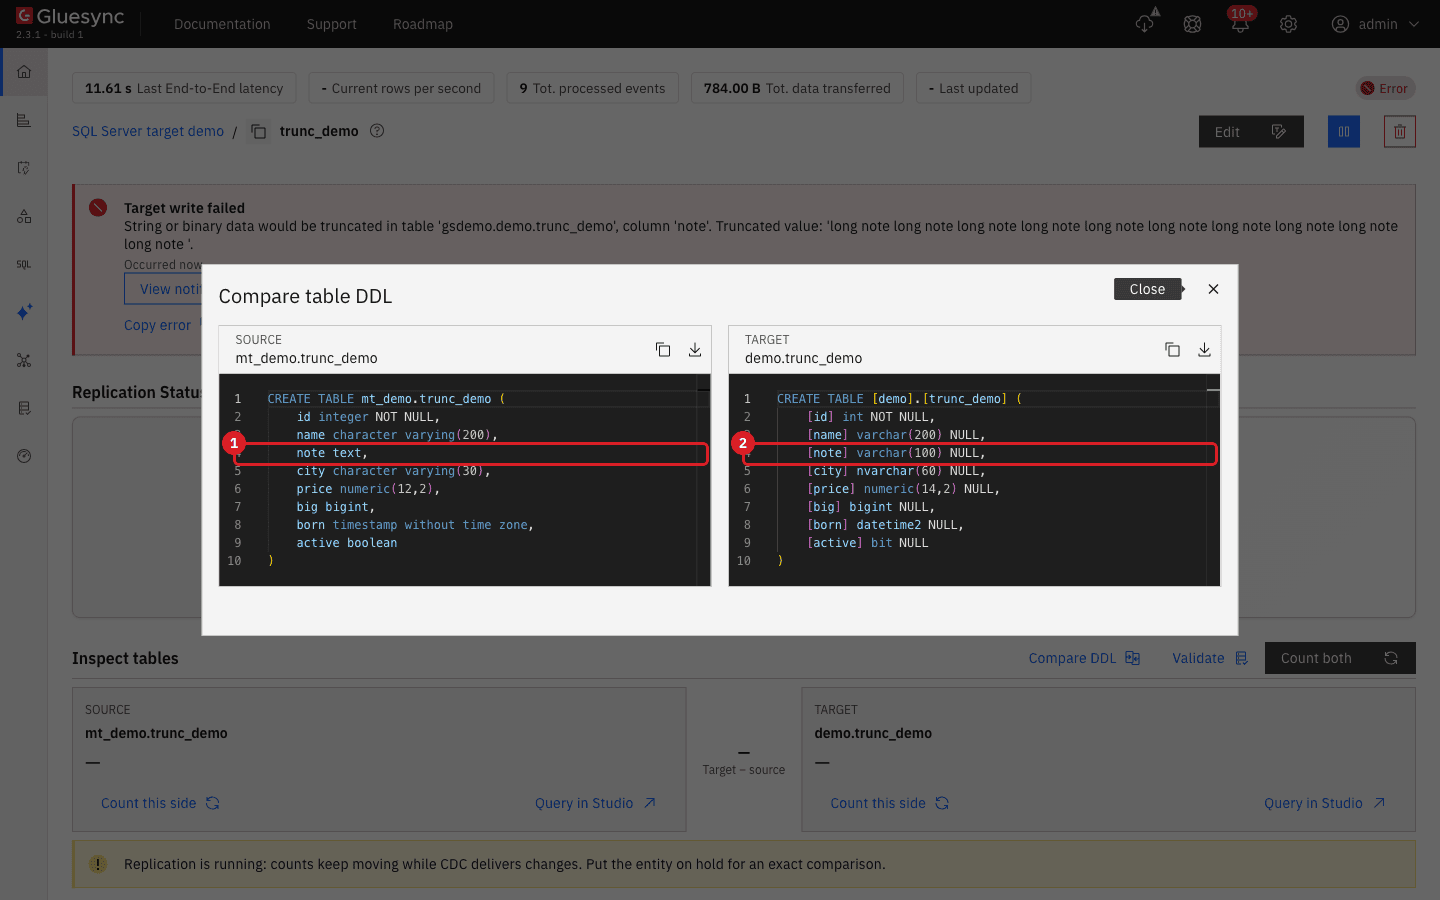The width and height of the screenshot is (1440, 900).
Task: Click the target line '[born] datetime2 NULL,'
Action: pyautogui.click(x=885, y=525)
